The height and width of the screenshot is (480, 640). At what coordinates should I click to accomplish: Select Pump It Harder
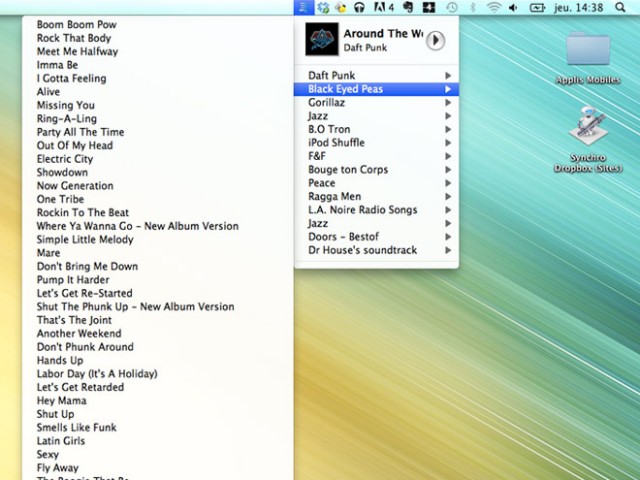(158, 280)
